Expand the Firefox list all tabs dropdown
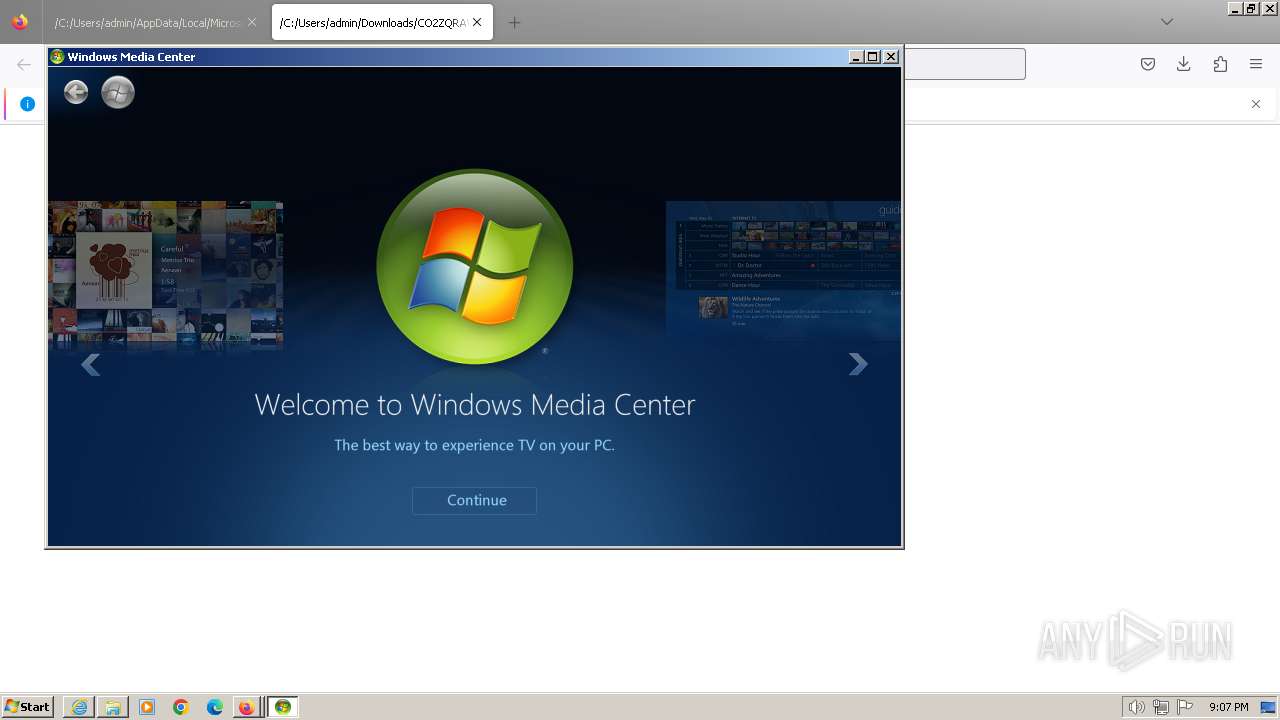The image size is (1280, 720). click(x=1166, y=22)
